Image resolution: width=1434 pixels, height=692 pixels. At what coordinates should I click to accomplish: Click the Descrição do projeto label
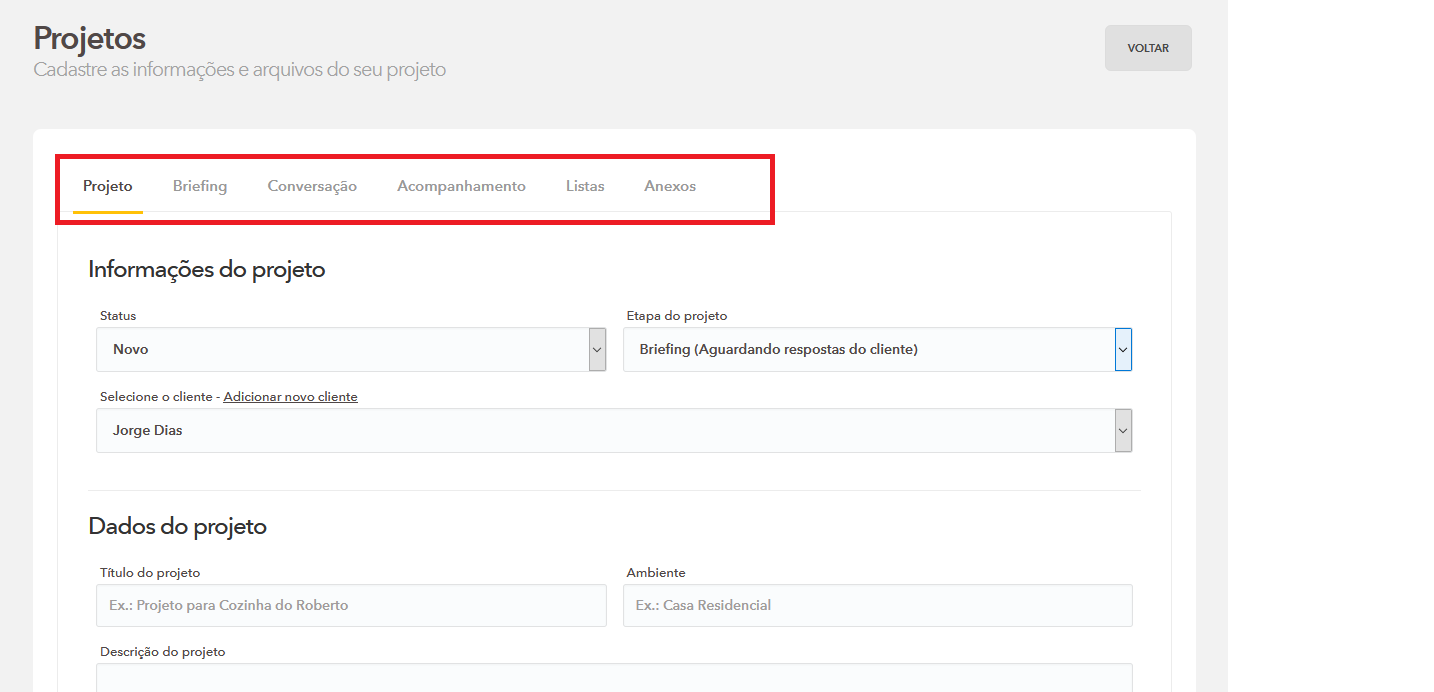point(163,652)
